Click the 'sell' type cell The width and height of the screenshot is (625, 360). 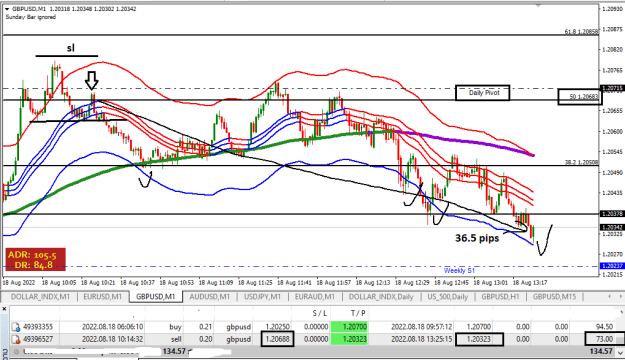176,339
